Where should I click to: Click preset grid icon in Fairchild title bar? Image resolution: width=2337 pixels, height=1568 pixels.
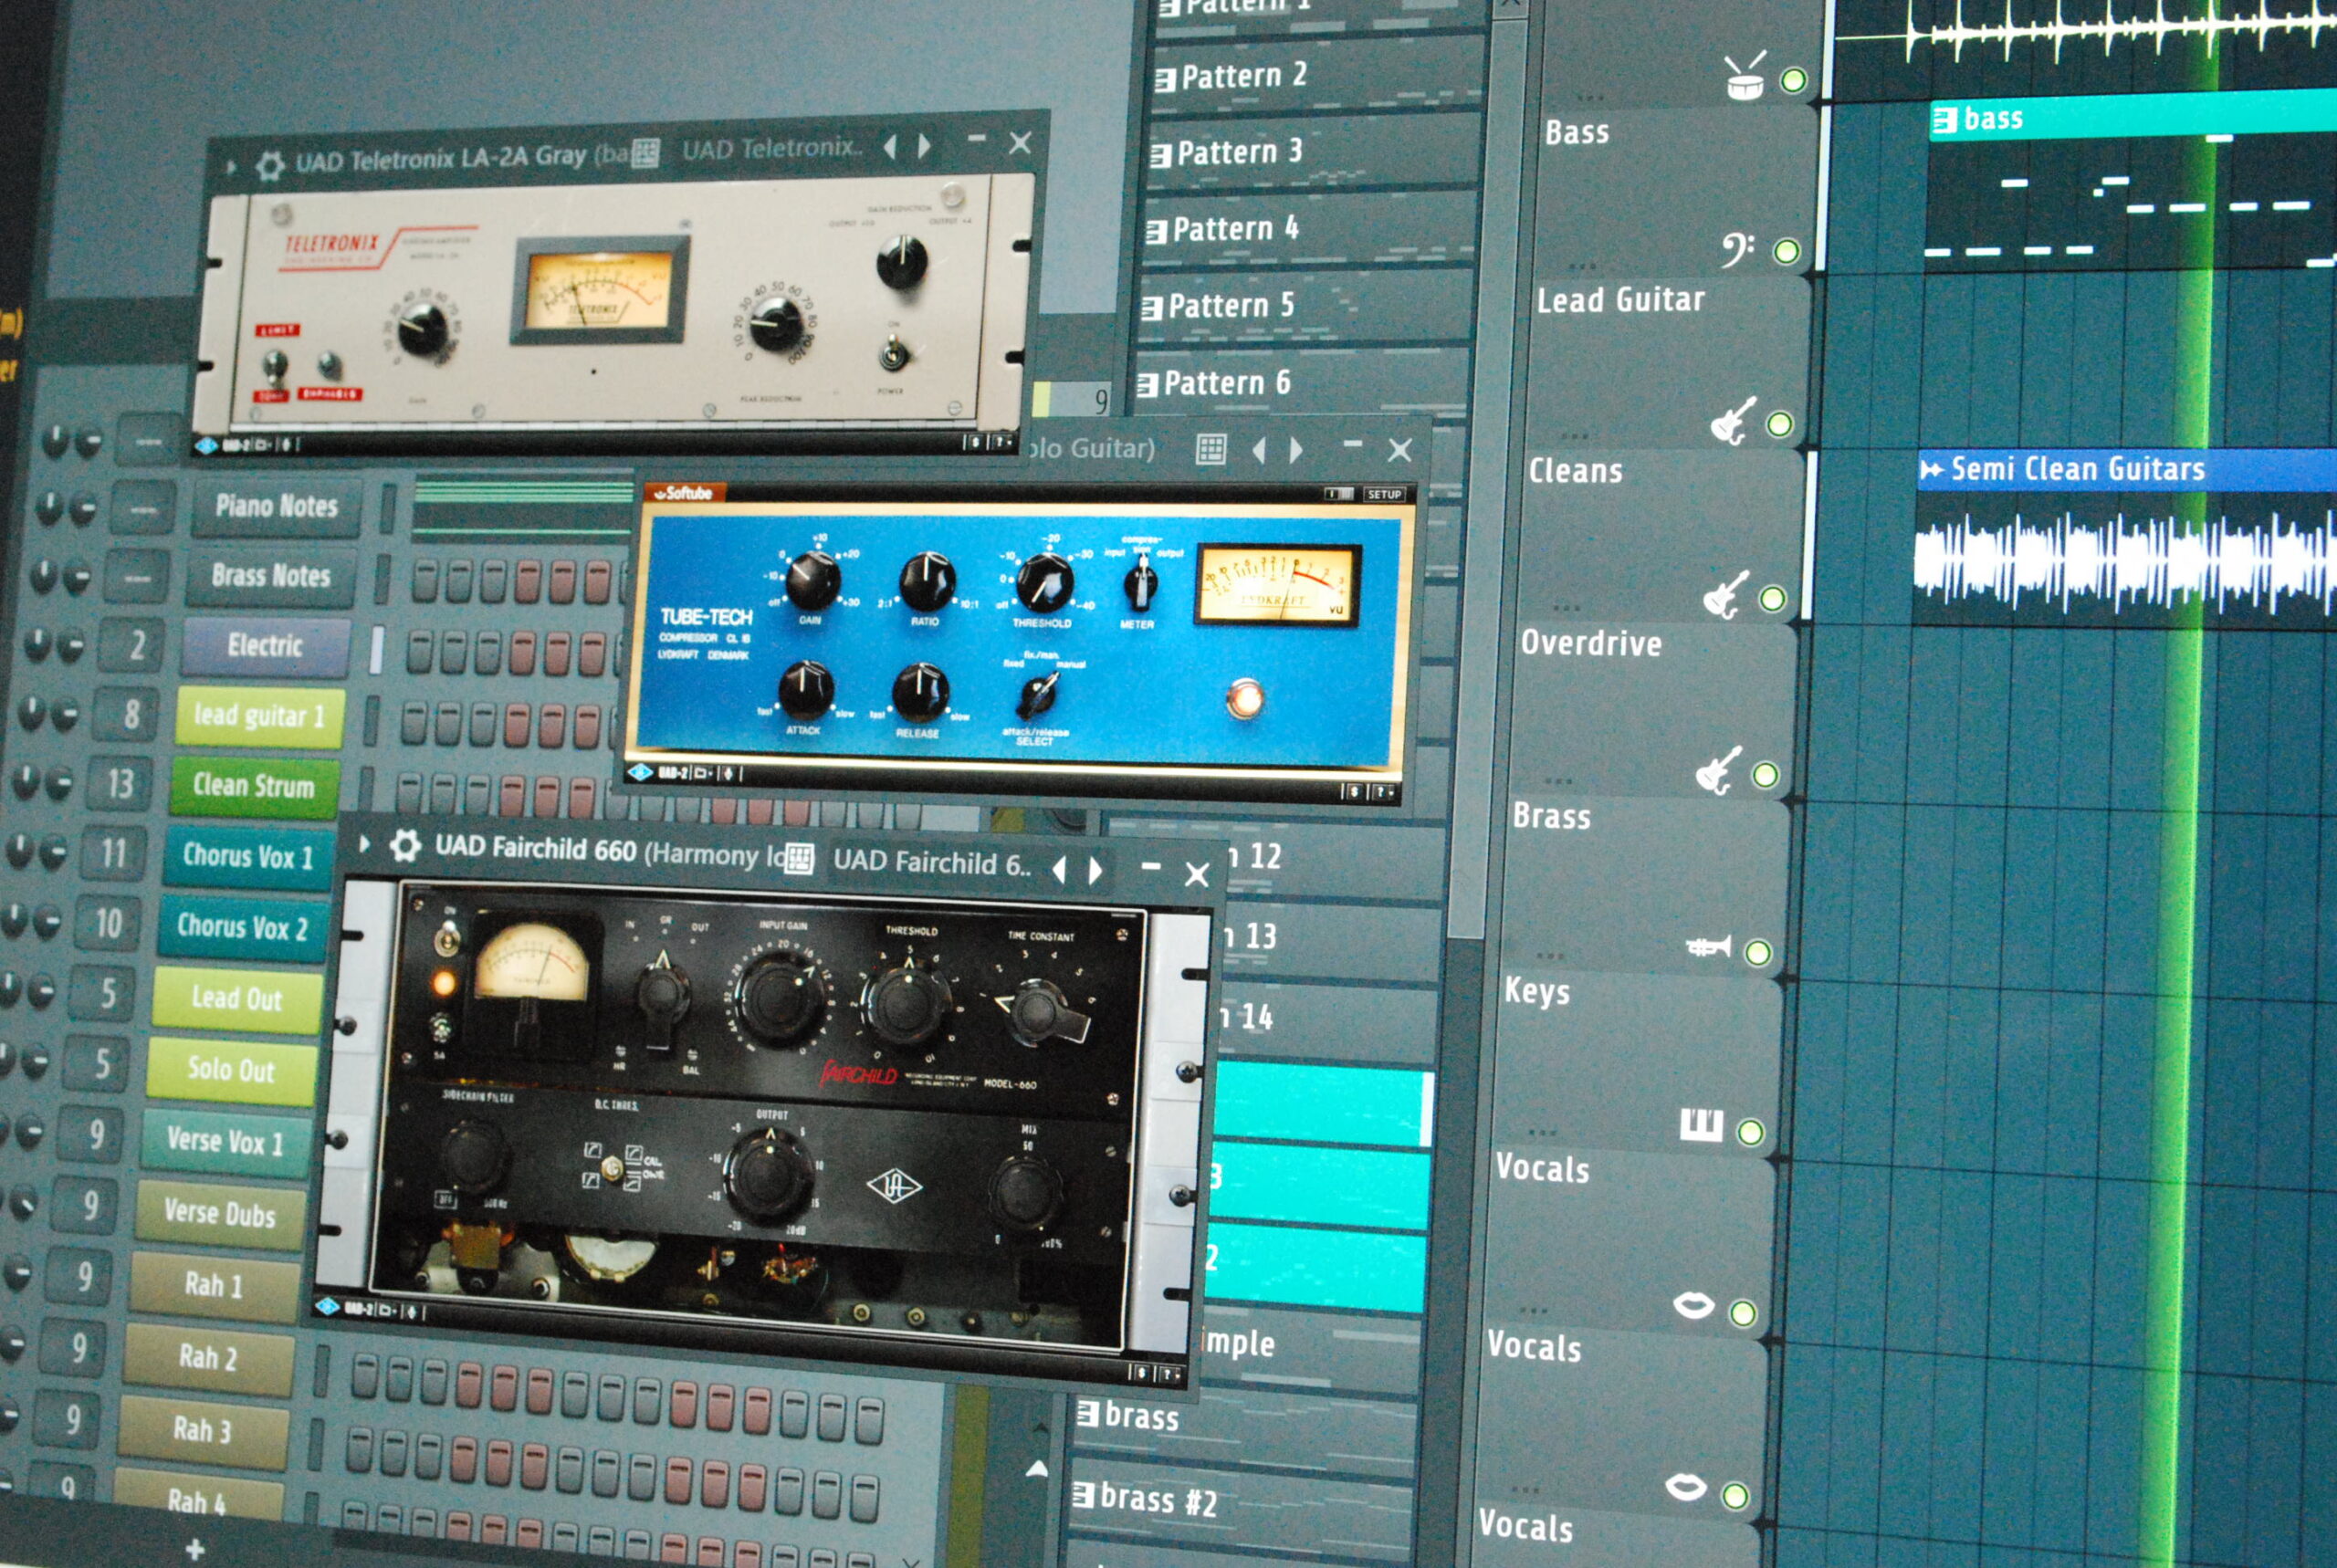799,858
